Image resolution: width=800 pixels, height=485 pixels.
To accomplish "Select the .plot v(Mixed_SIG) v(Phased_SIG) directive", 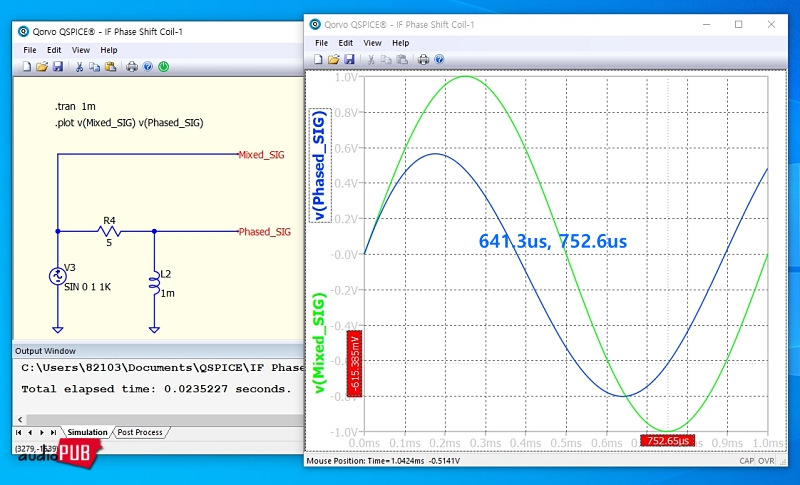I will coord(129,123).
